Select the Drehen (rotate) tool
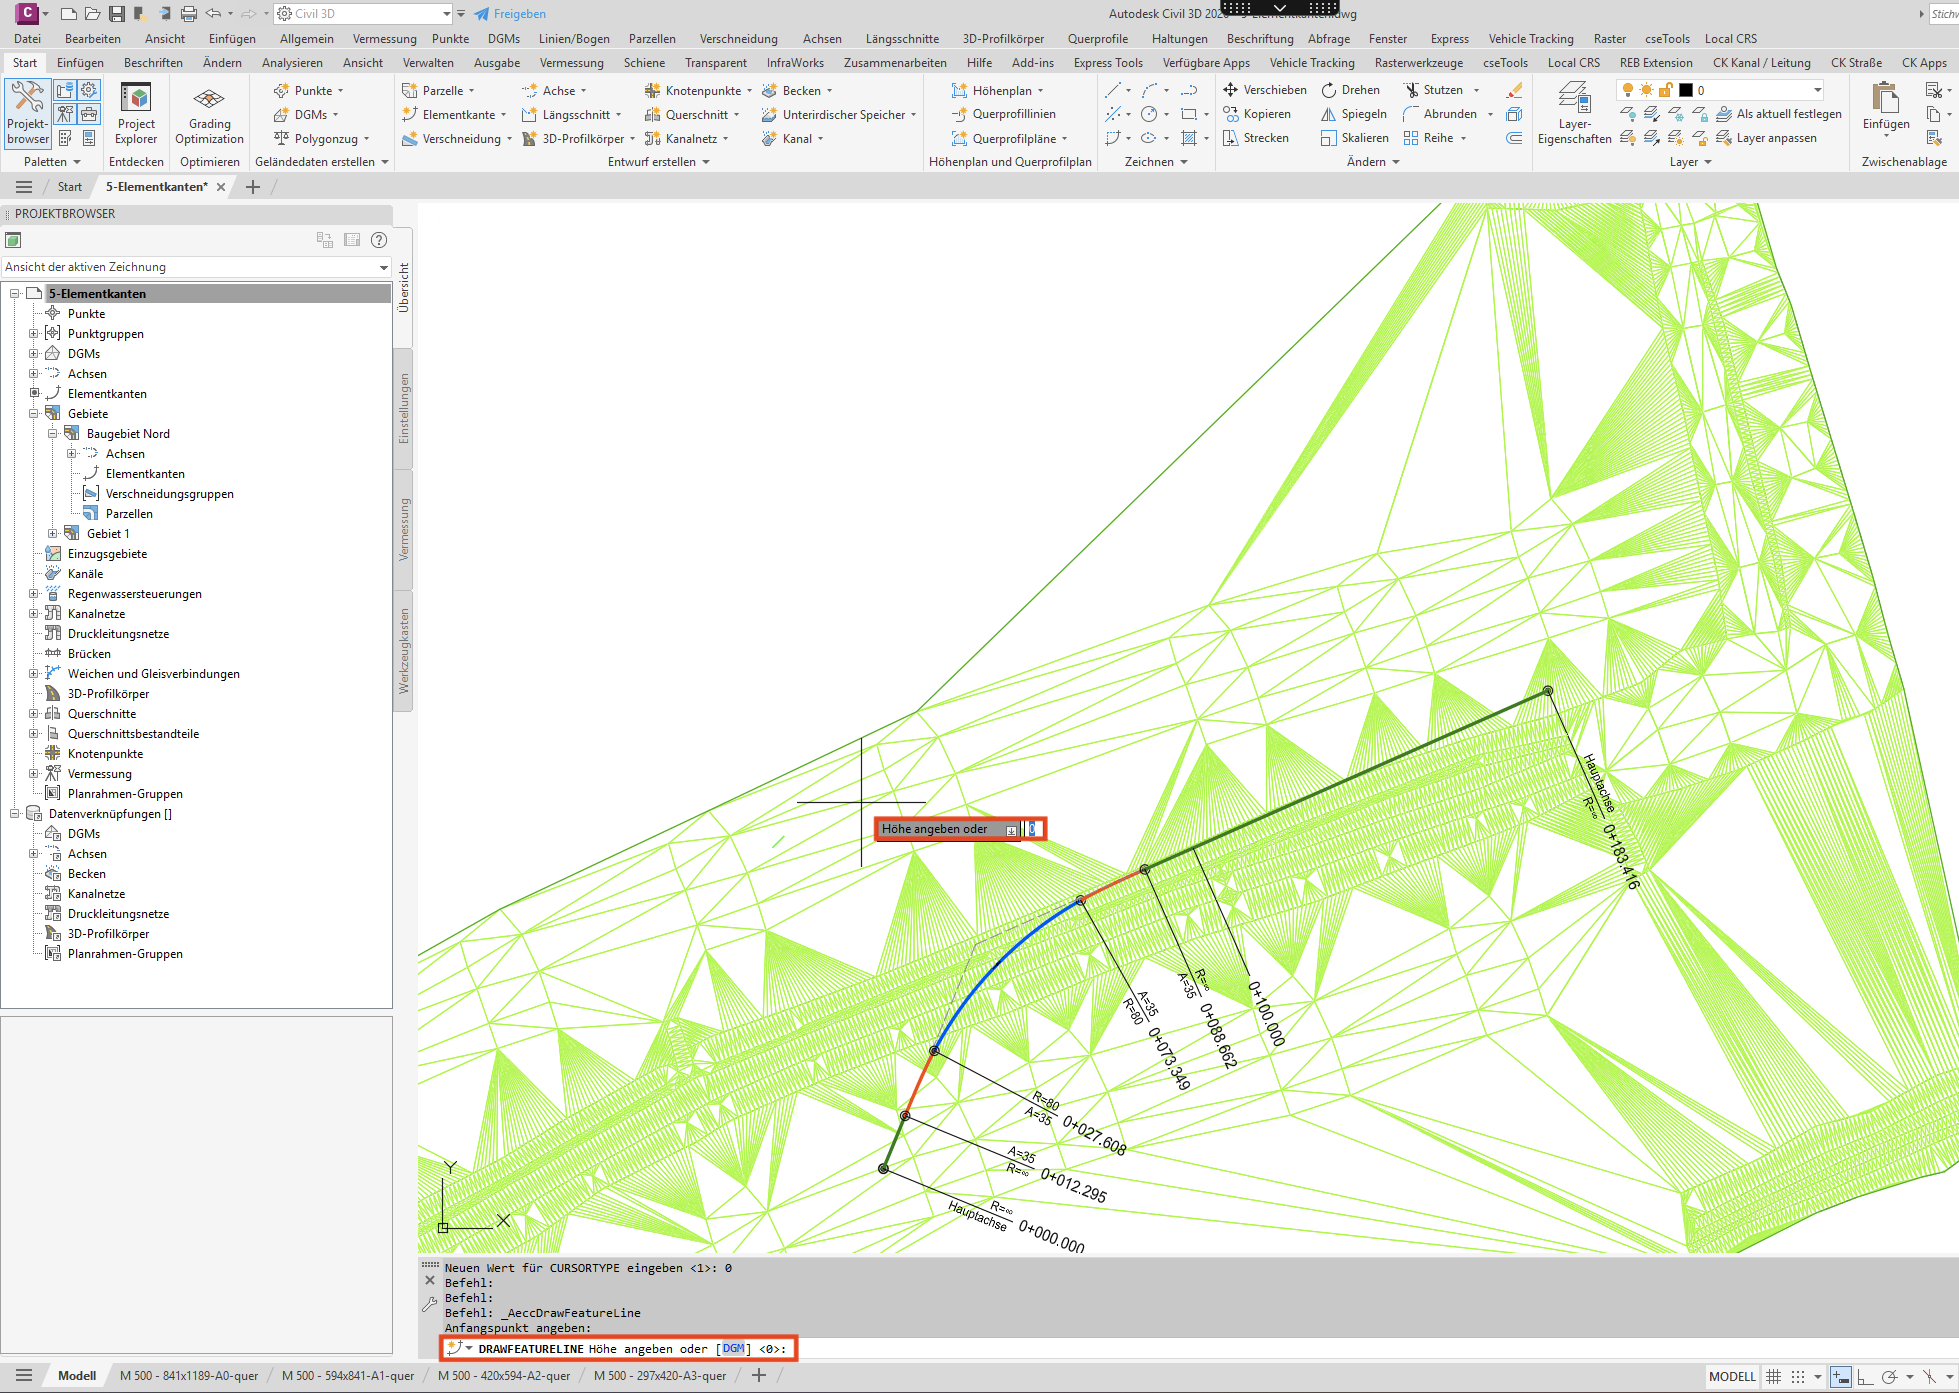The height and width of the screenshot is (1393, 1959). [x=1350, y=90]
